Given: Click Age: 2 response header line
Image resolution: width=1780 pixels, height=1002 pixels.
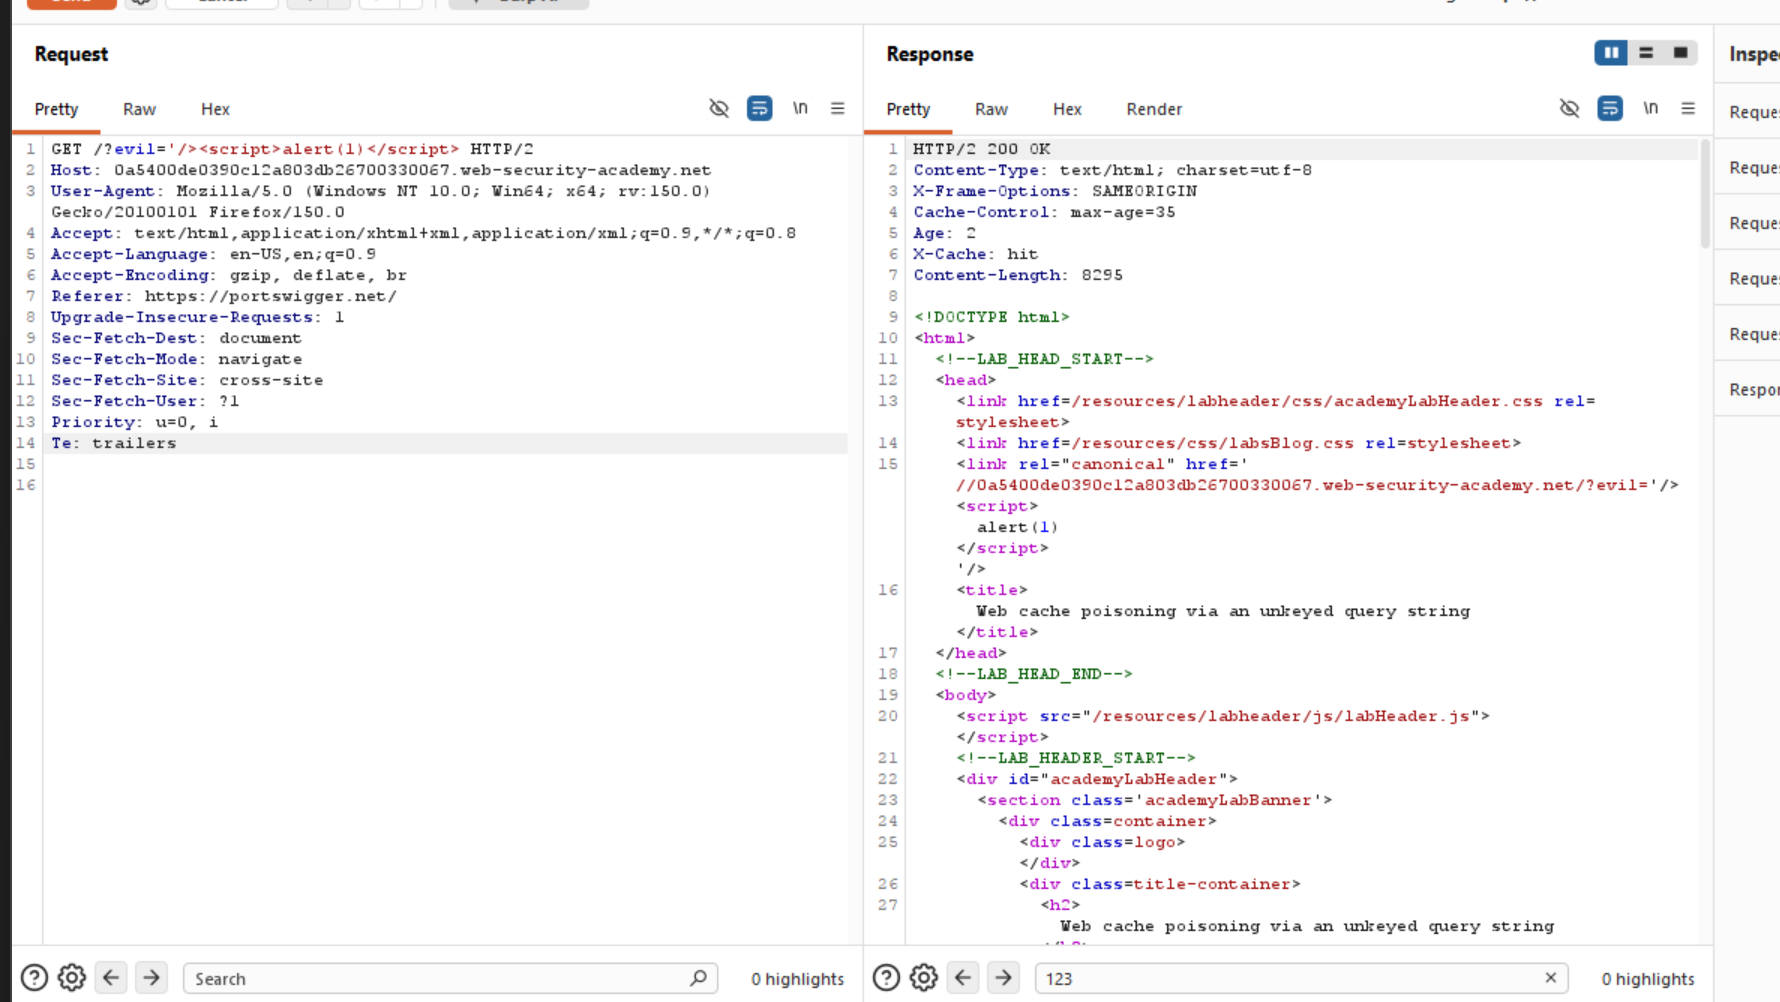Looking at the screenshot, I should click(x=944, y=233).
